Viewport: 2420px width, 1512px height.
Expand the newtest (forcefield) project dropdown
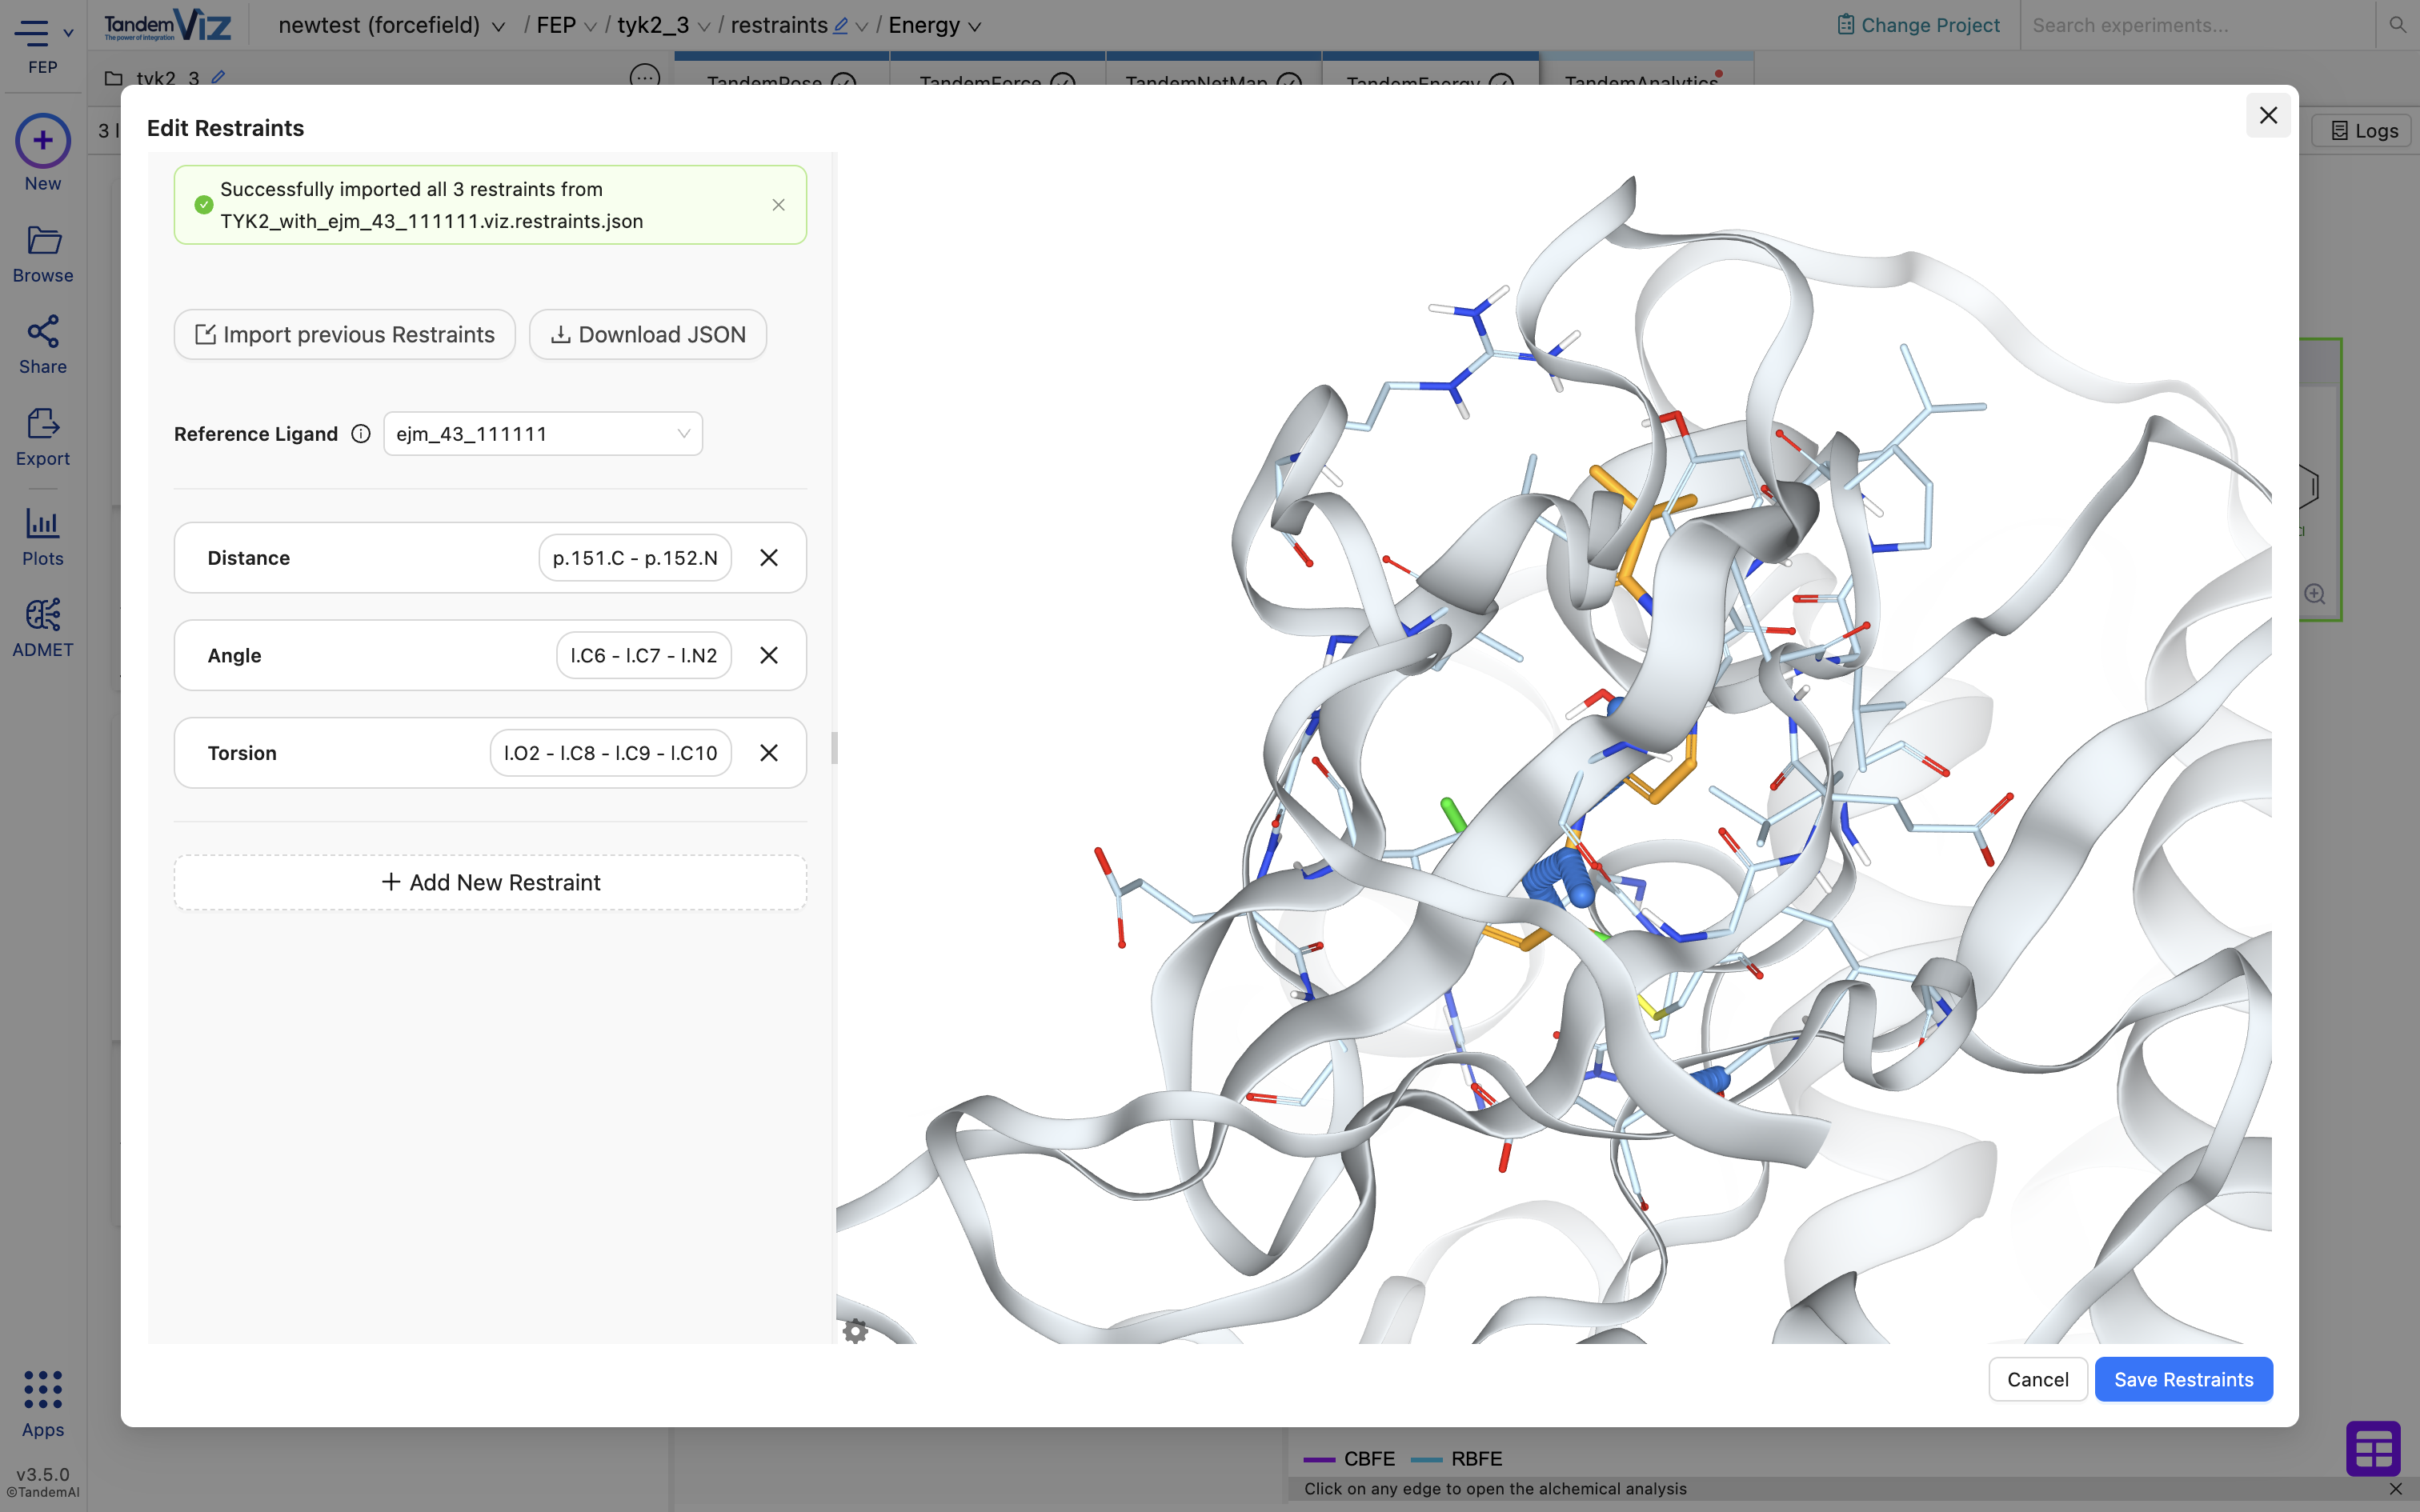coord(498,27)
